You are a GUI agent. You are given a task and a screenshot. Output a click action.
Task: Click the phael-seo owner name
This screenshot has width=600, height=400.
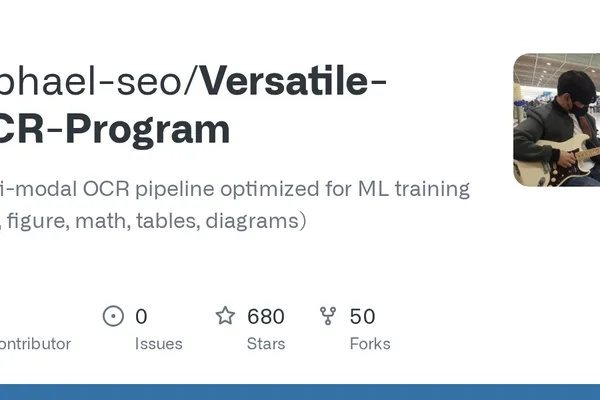click(90, 81)
